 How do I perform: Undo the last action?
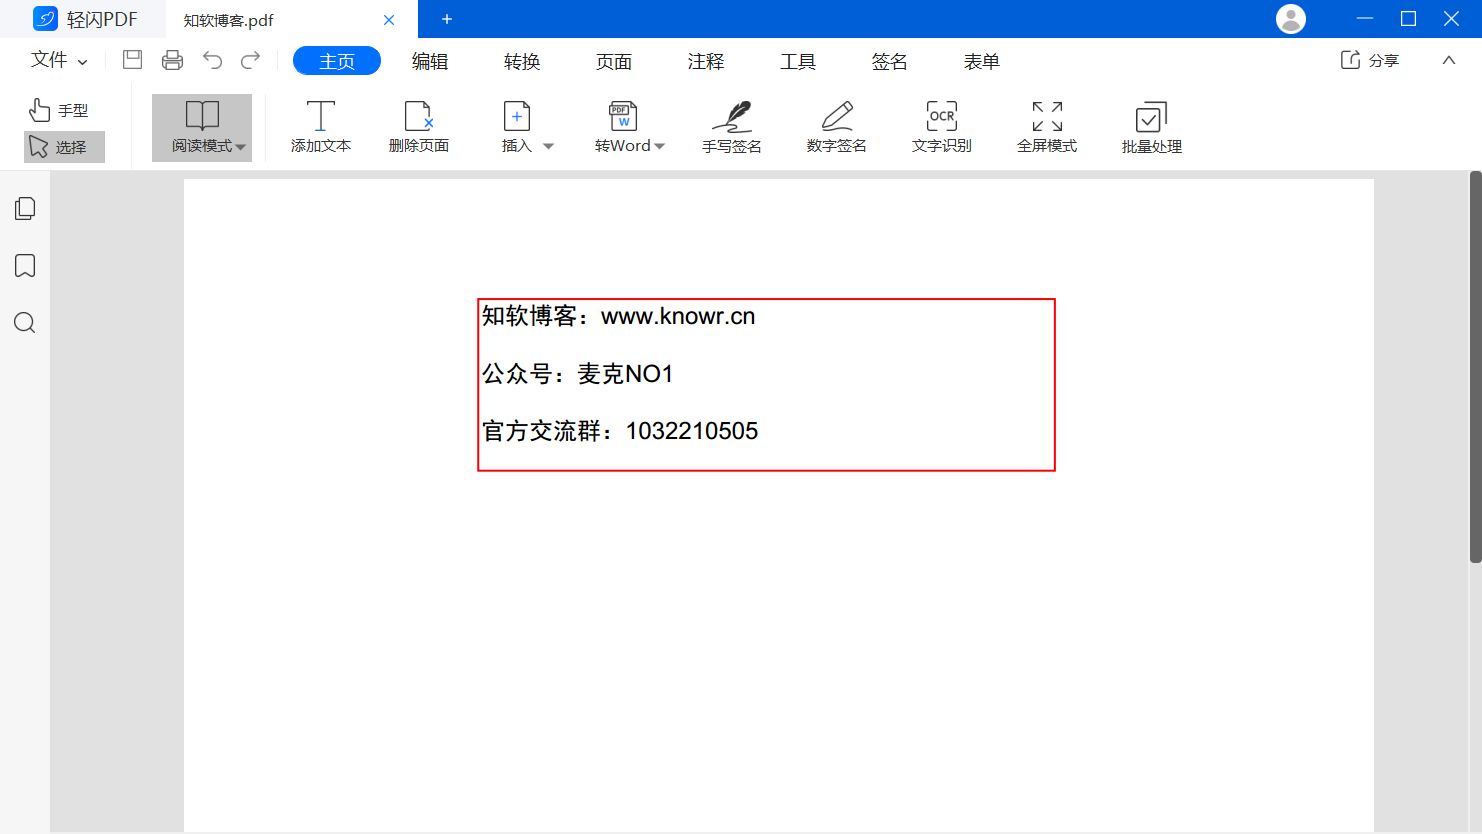[x=212, y=60]
